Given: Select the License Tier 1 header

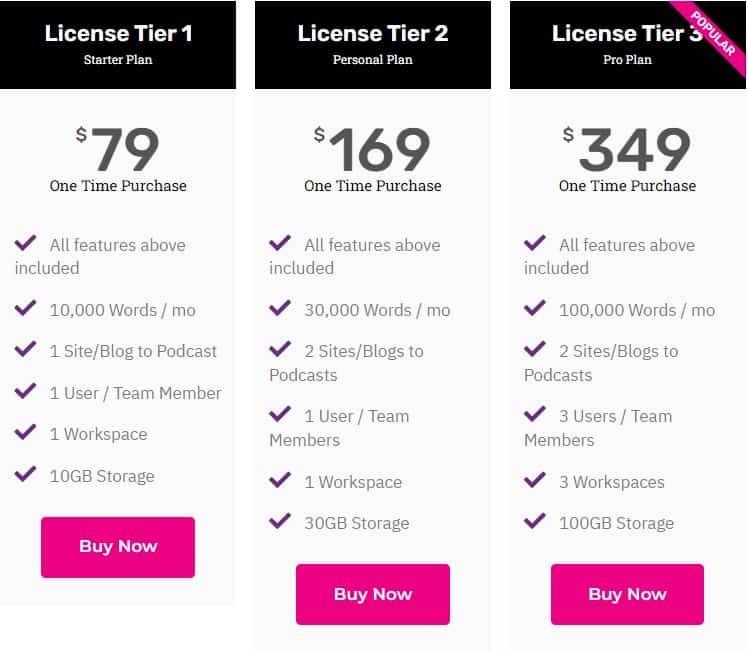Looking at the screenshot, I should pyautogui.click(x=118, y=34).
